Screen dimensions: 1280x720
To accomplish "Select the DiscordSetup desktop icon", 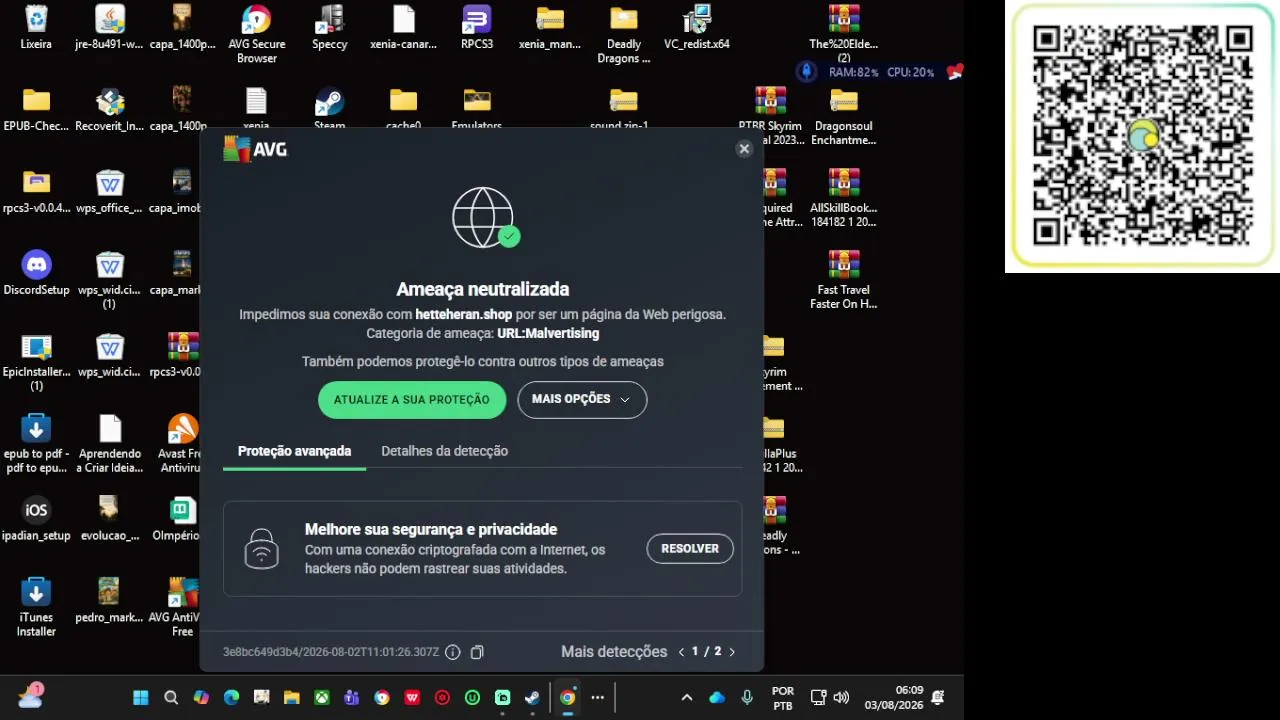I will click(36, 273).
